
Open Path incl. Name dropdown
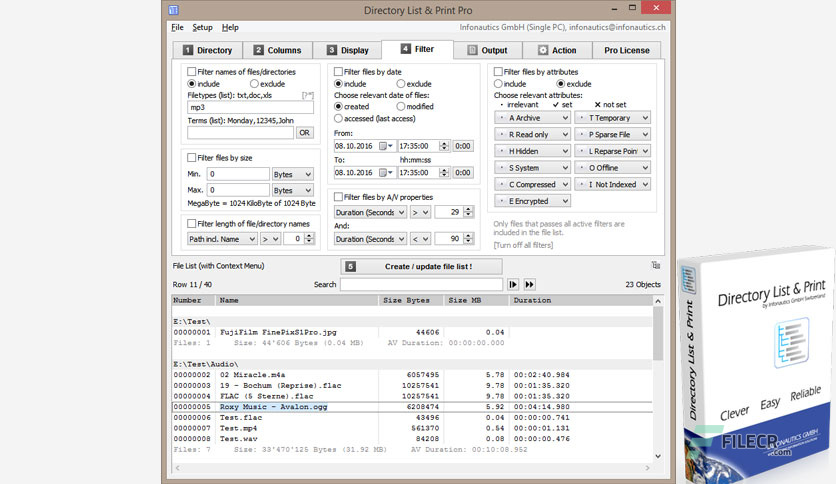click(x=222, y=239)
